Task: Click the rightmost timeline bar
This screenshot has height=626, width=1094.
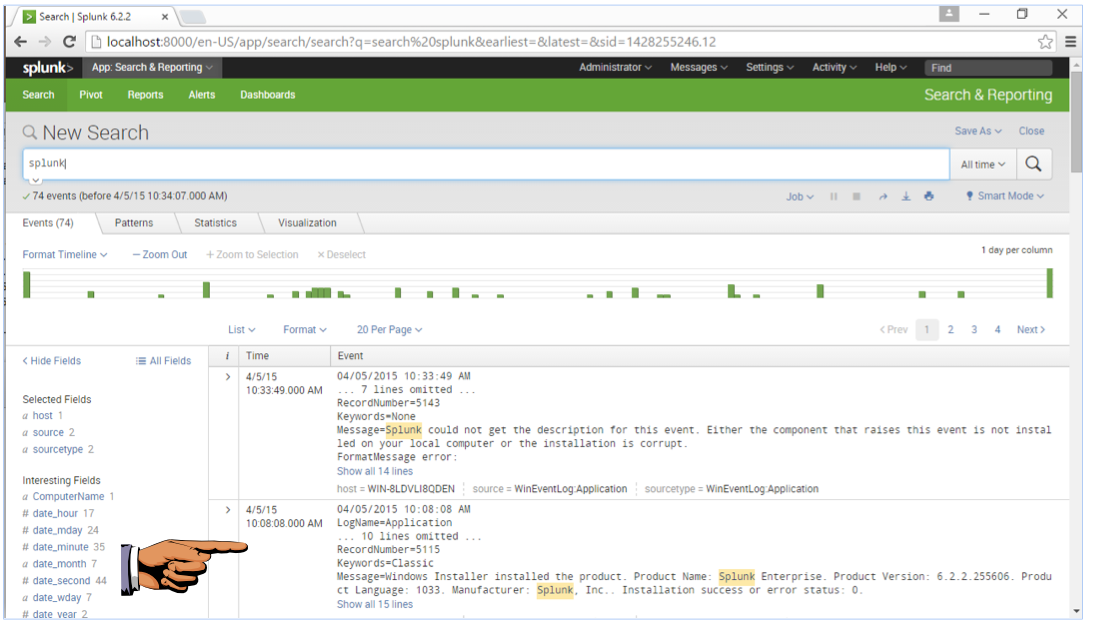Action: pyautogui.click(x=1049, y=283)
